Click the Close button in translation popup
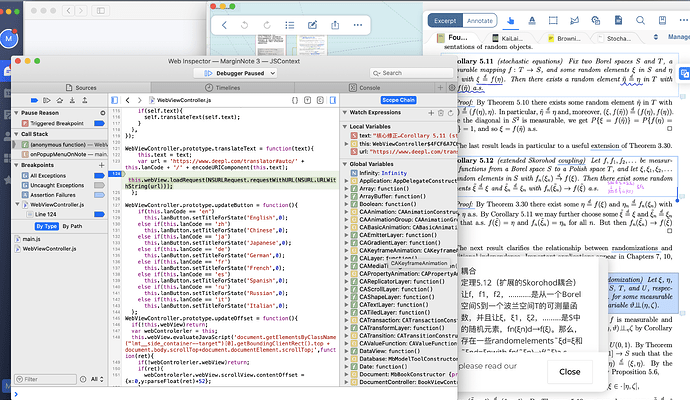 570,372
